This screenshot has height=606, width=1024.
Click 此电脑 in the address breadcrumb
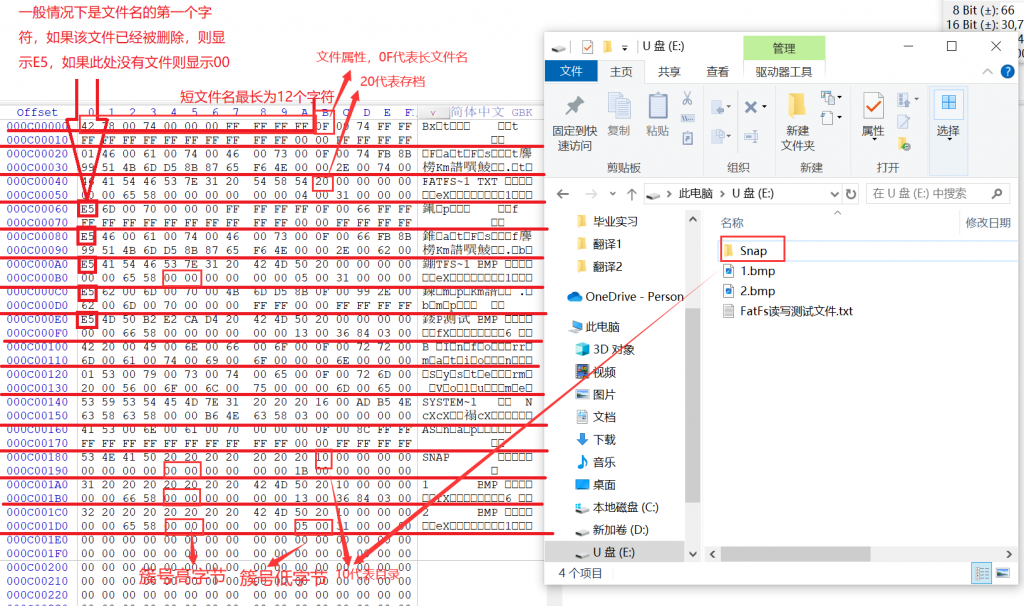(695, 193)
